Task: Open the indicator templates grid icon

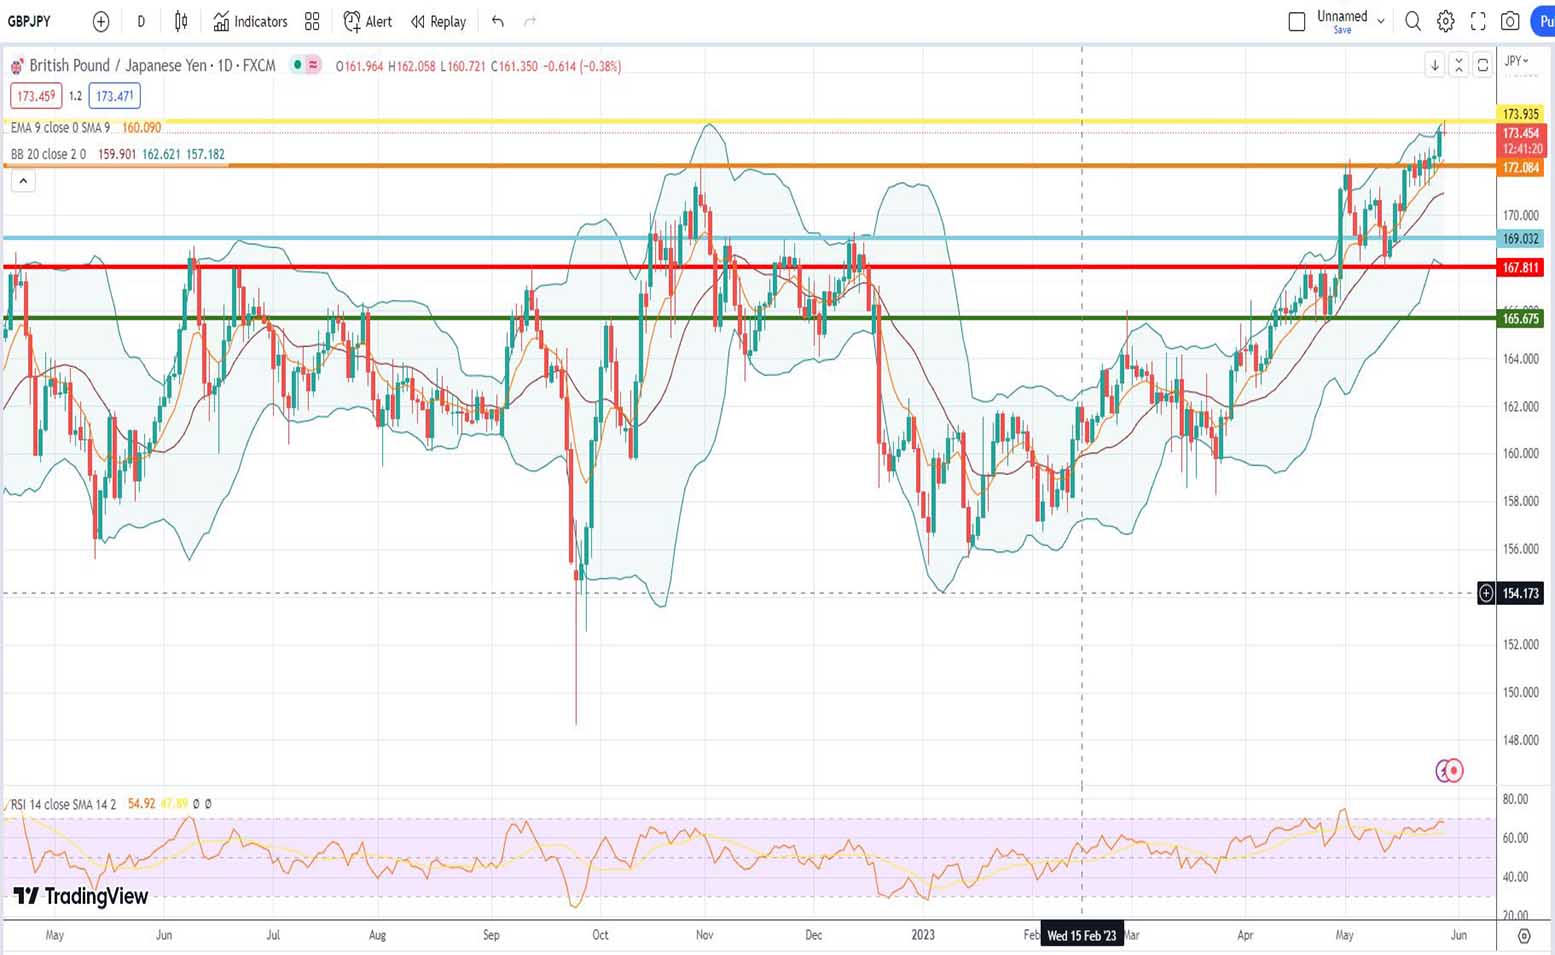Action: click(312, 21)
